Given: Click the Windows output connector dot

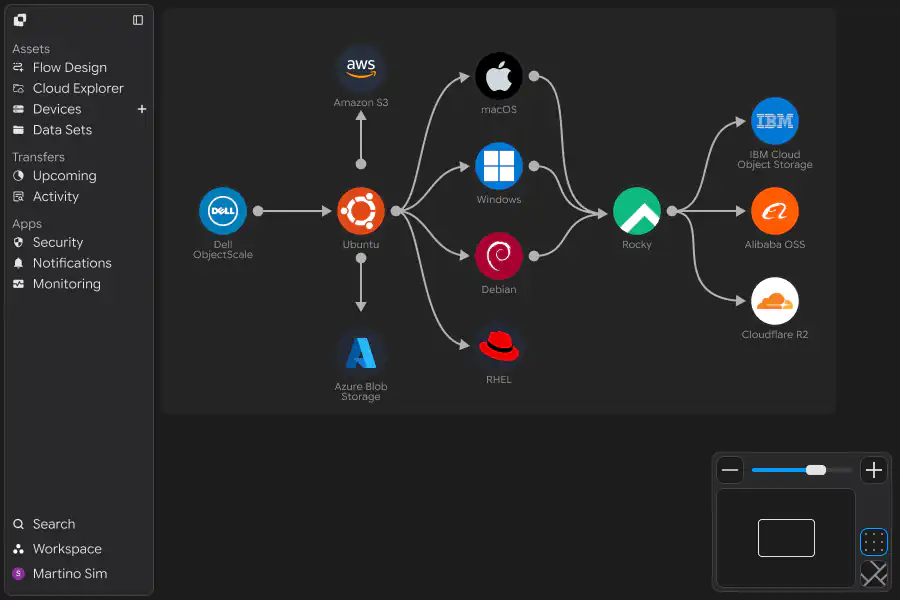Looking at the screenshot, I should pos(534,166).
